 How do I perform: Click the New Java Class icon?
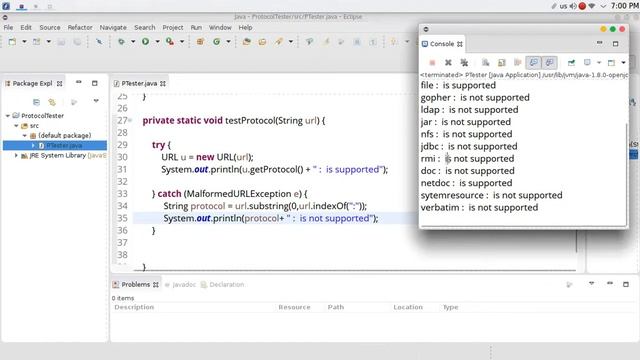(x=217, y=42)
